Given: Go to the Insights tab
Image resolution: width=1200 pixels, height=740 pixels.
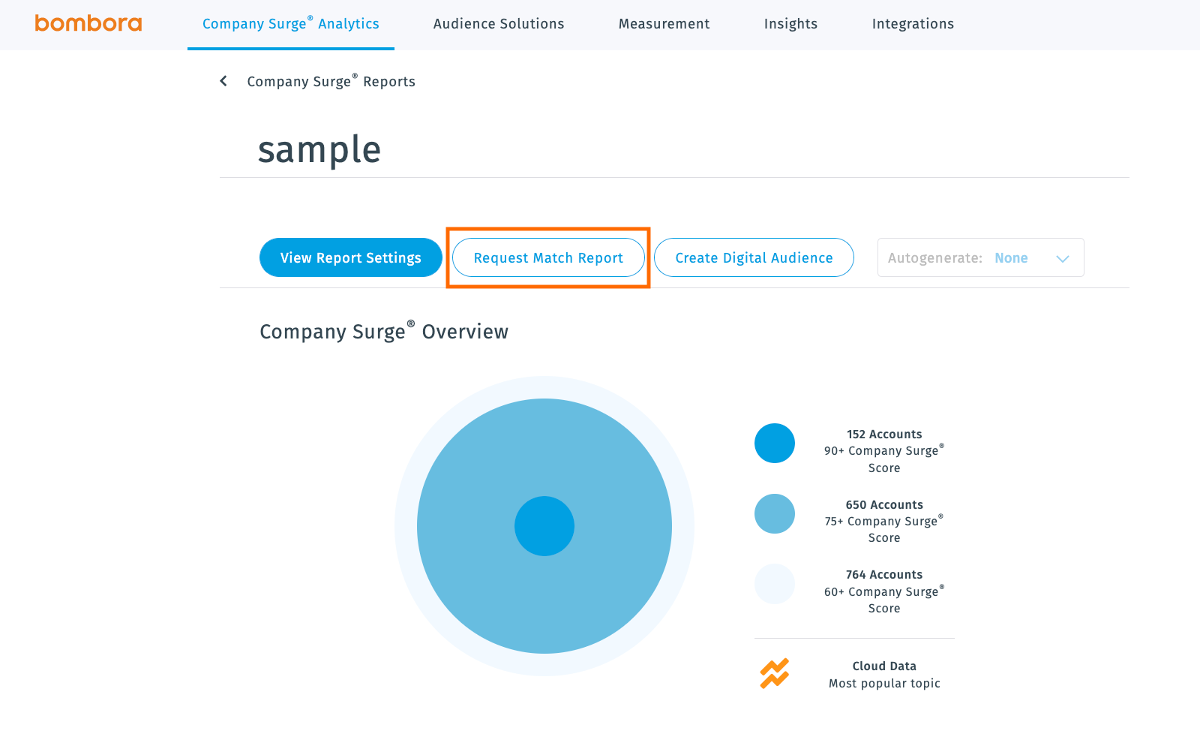Looking at the screenshot, I should click(x=790, y=23).
